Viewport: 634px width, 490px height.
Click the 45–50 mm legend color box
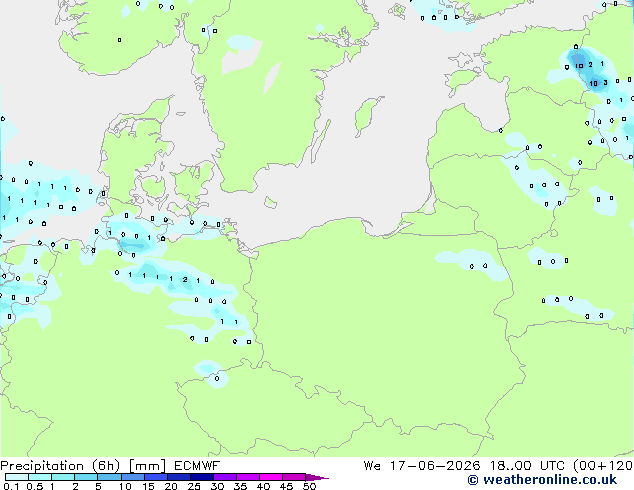294,477
